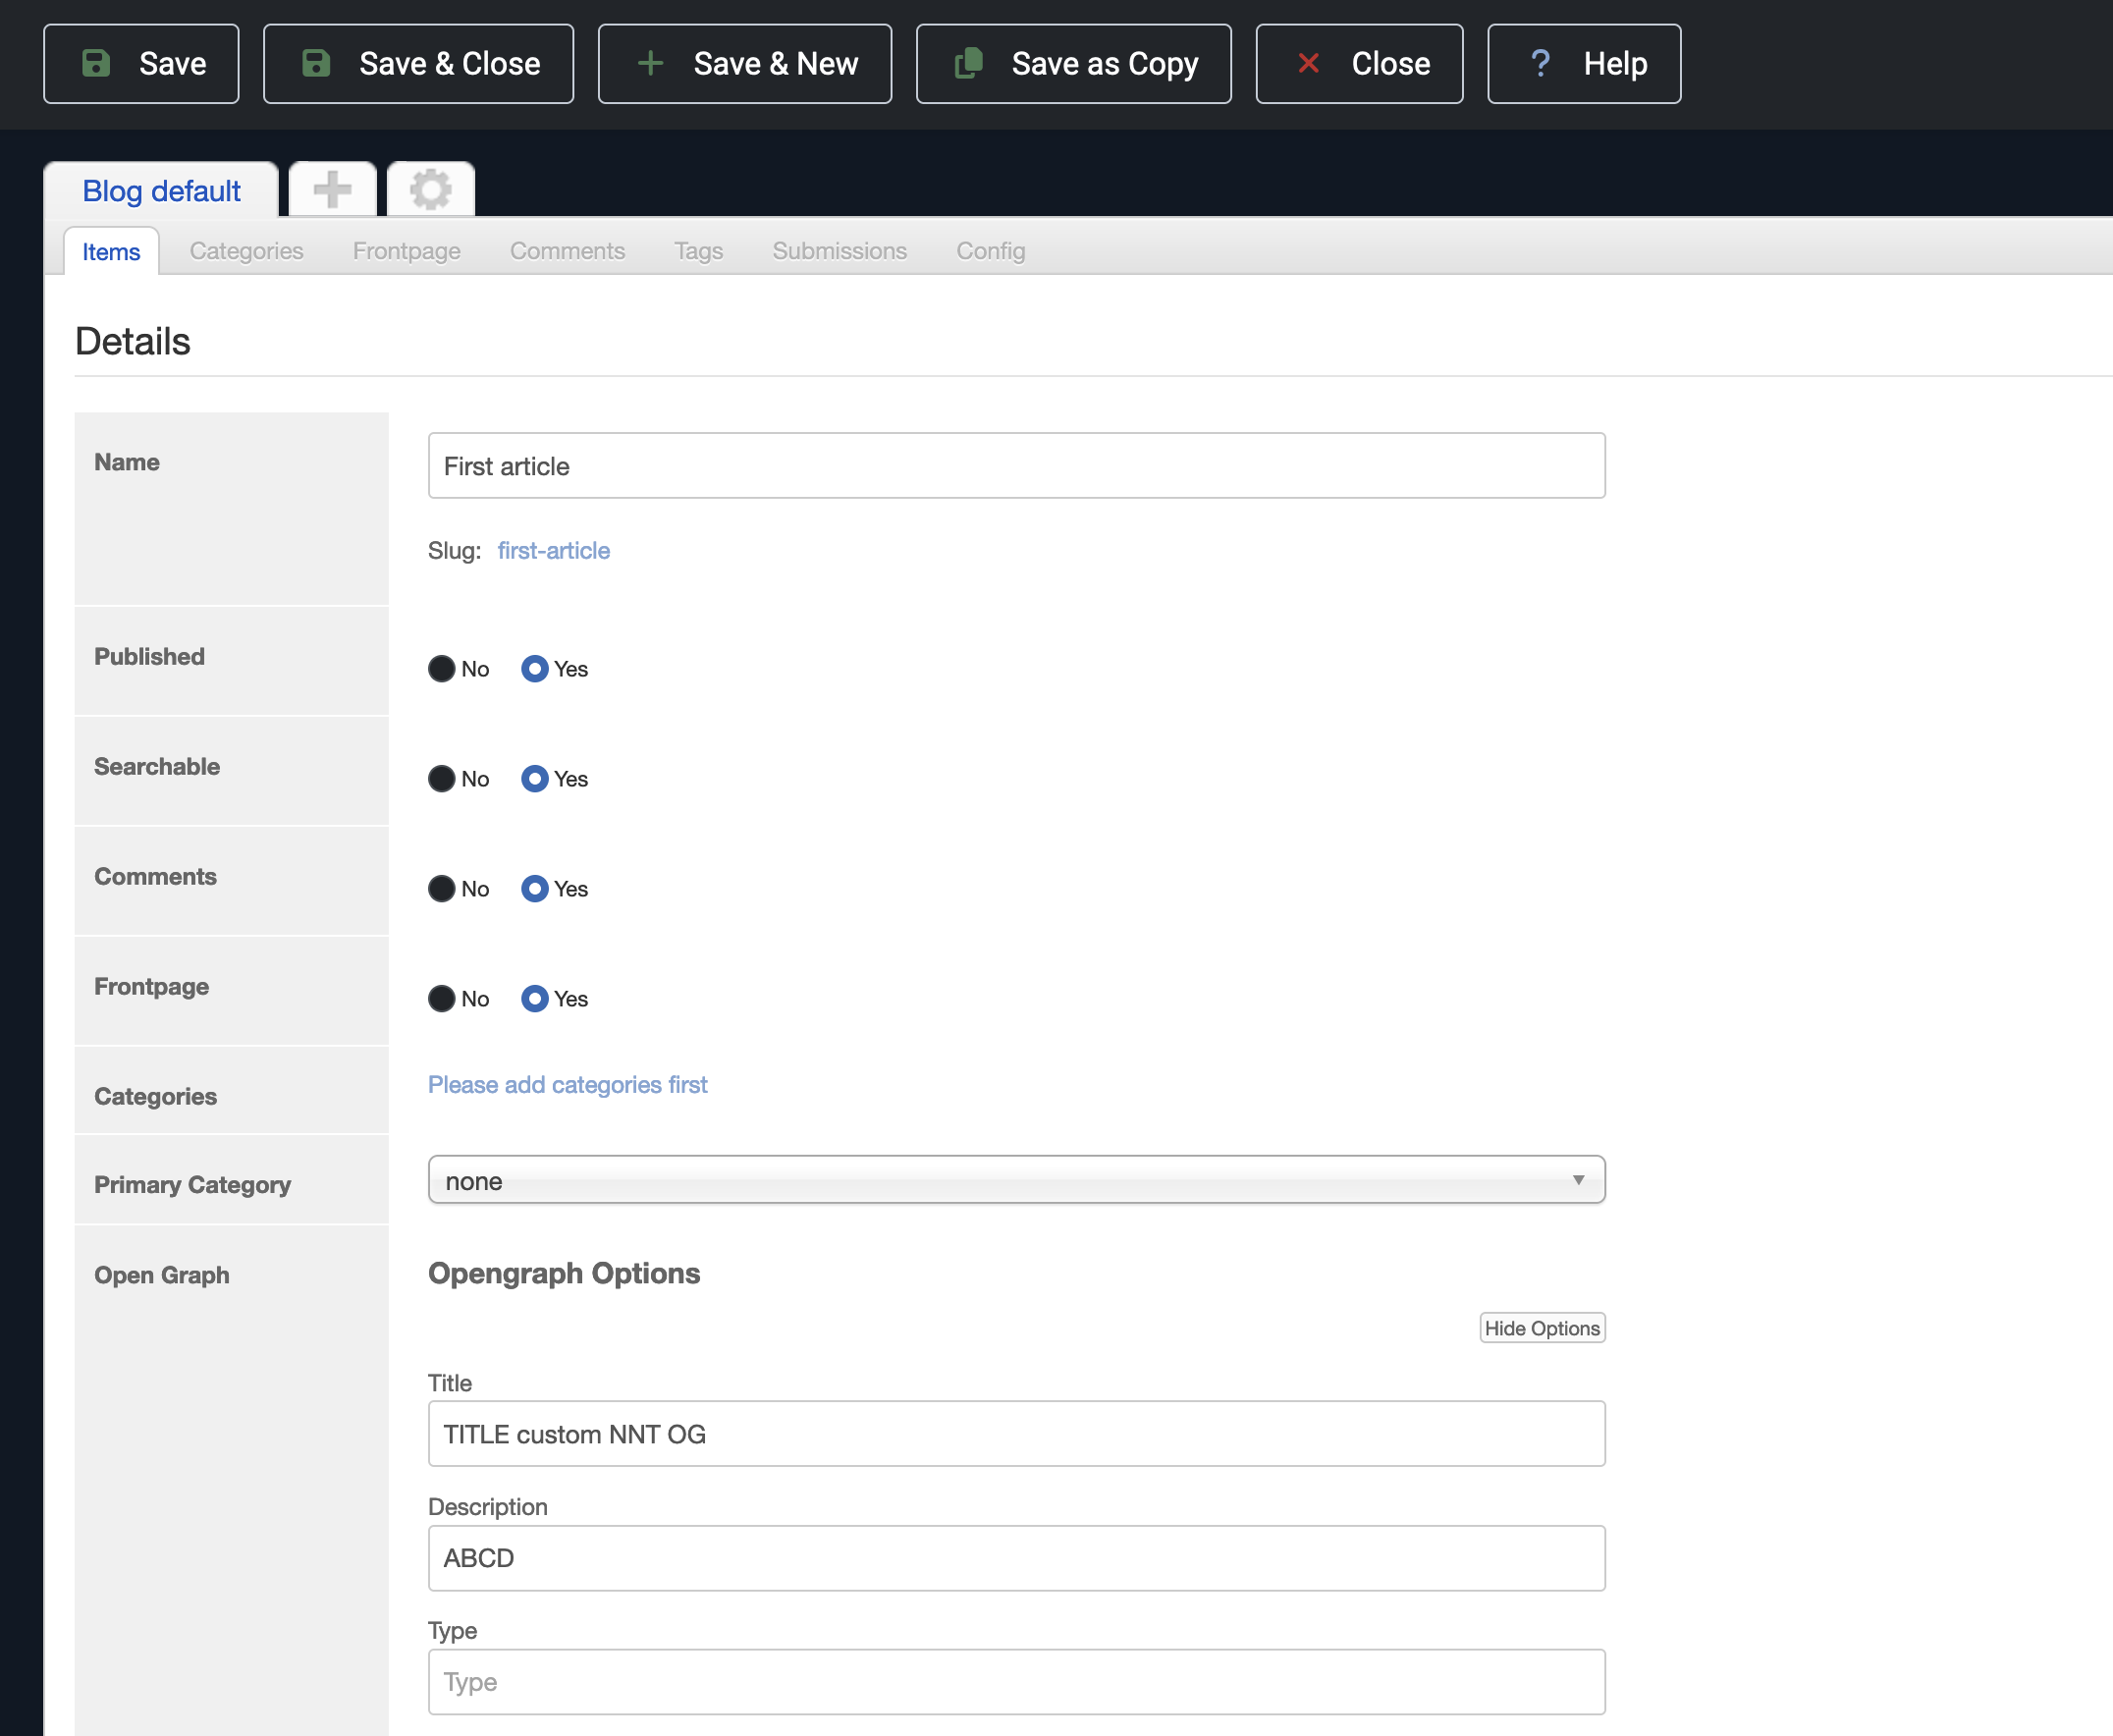
Task: Set Published to No
Action: click(x=441, y=669)
